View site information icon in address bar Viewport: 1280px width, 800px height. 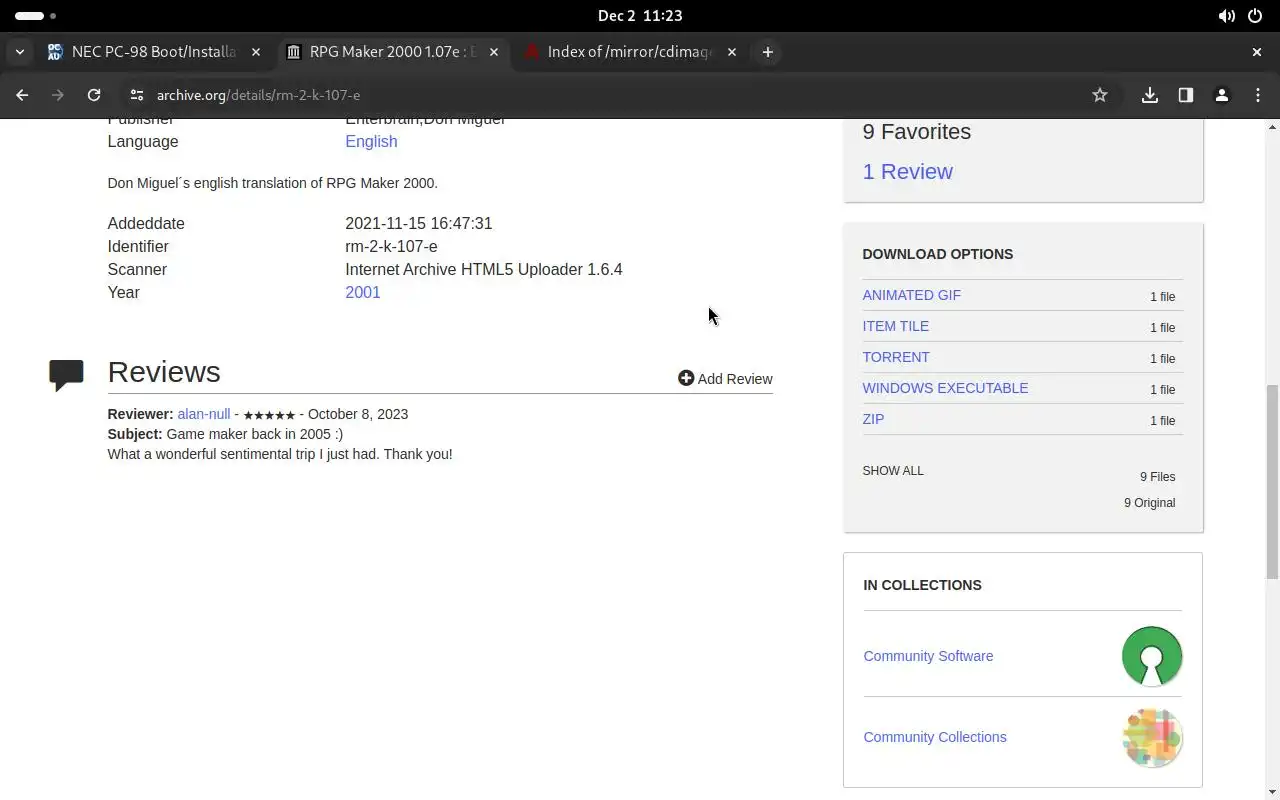tap(137, 95)
